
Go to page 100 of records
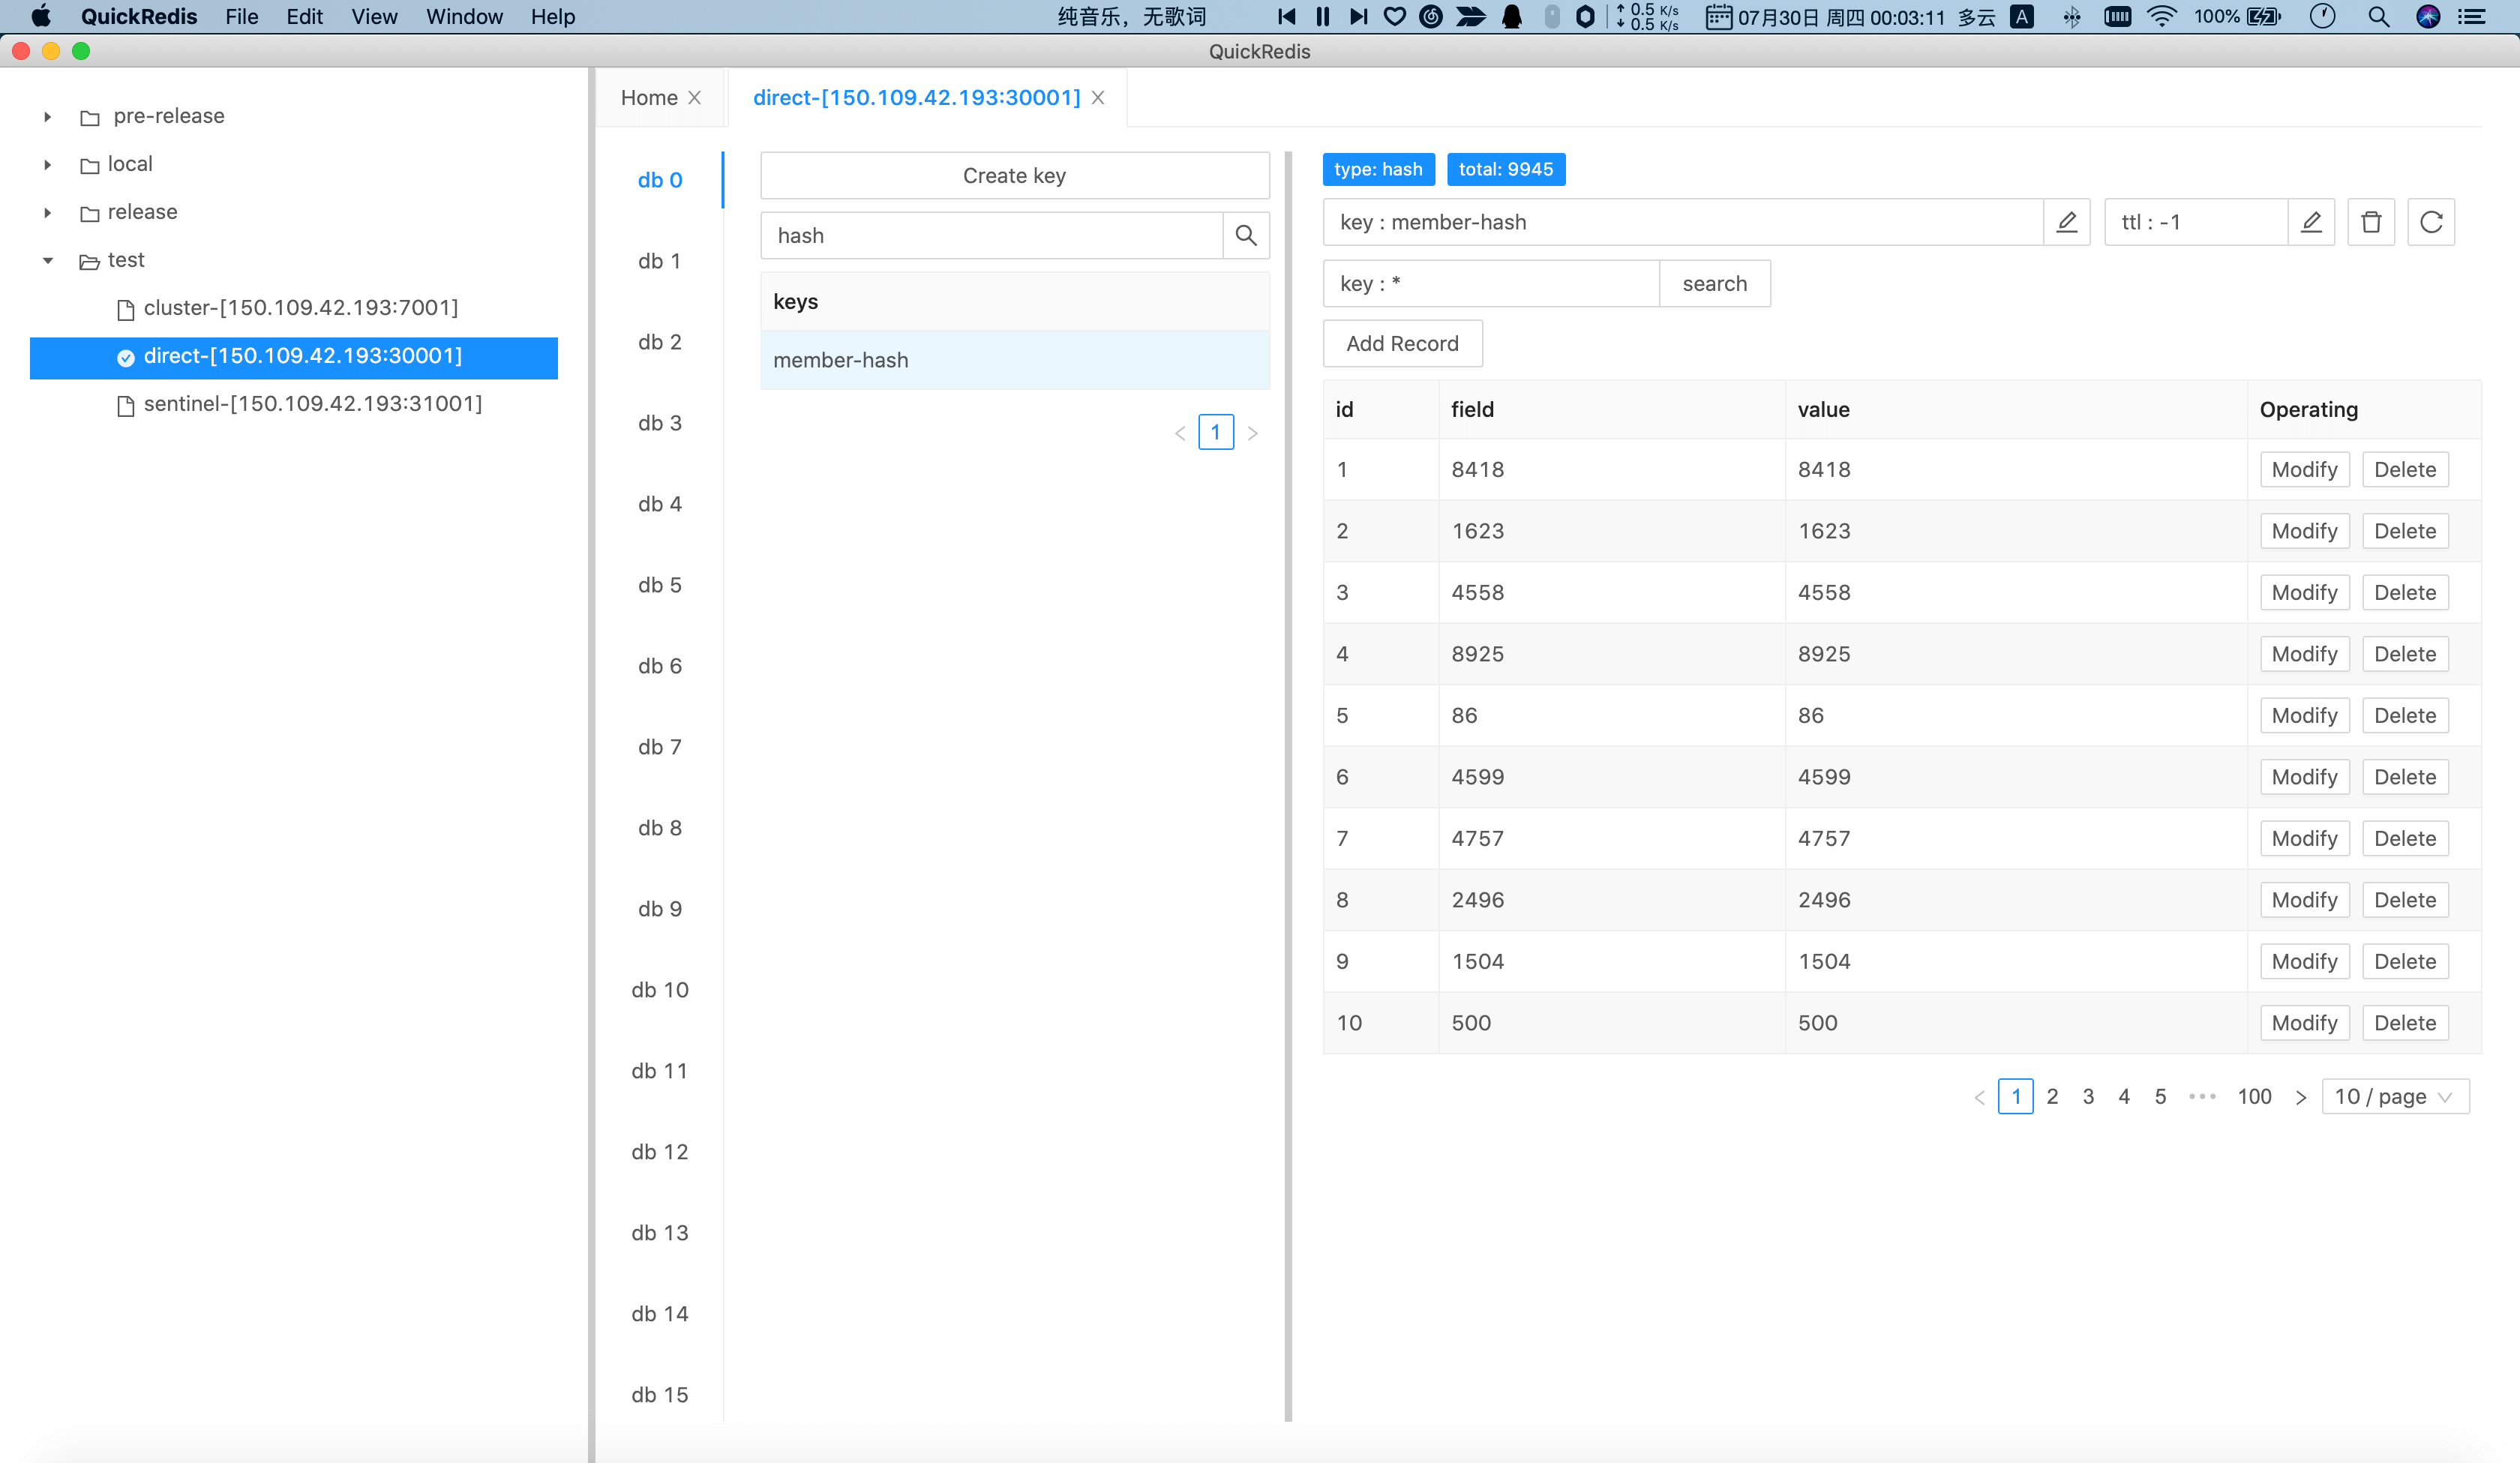pyautogui.click(x=2253, y=1097)
